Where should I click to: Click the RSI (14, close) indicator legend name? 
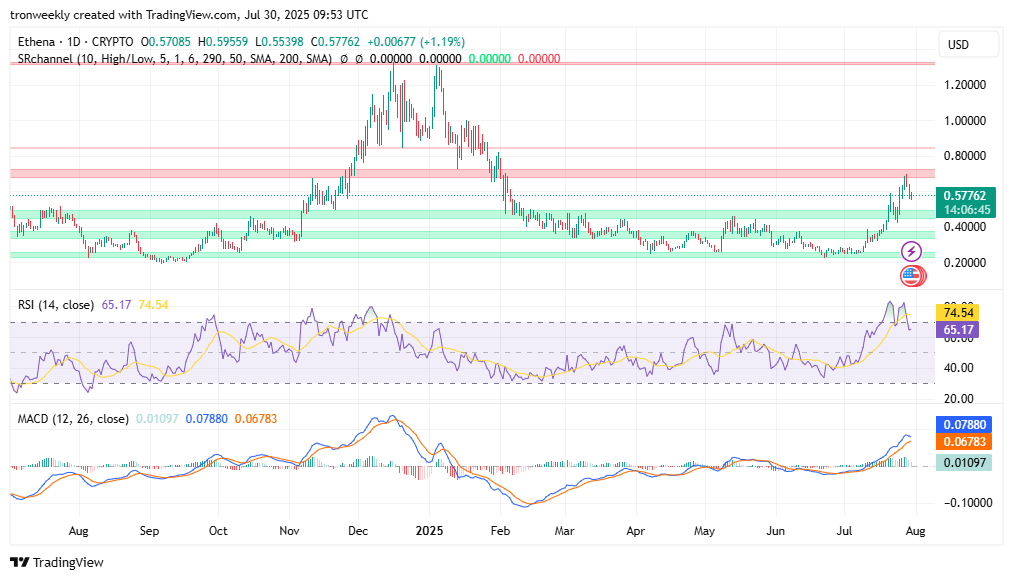pyautogui.click(x=56, y=305)
